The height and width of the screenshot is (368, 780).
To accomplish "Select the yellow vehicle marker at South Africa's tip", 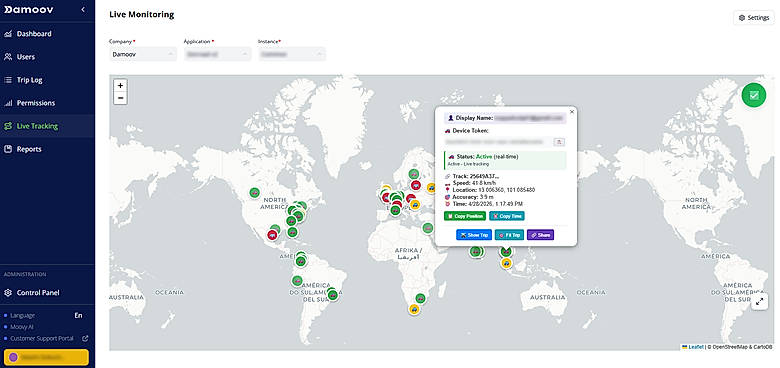I will pyautogui.click(x=413, y=309).
